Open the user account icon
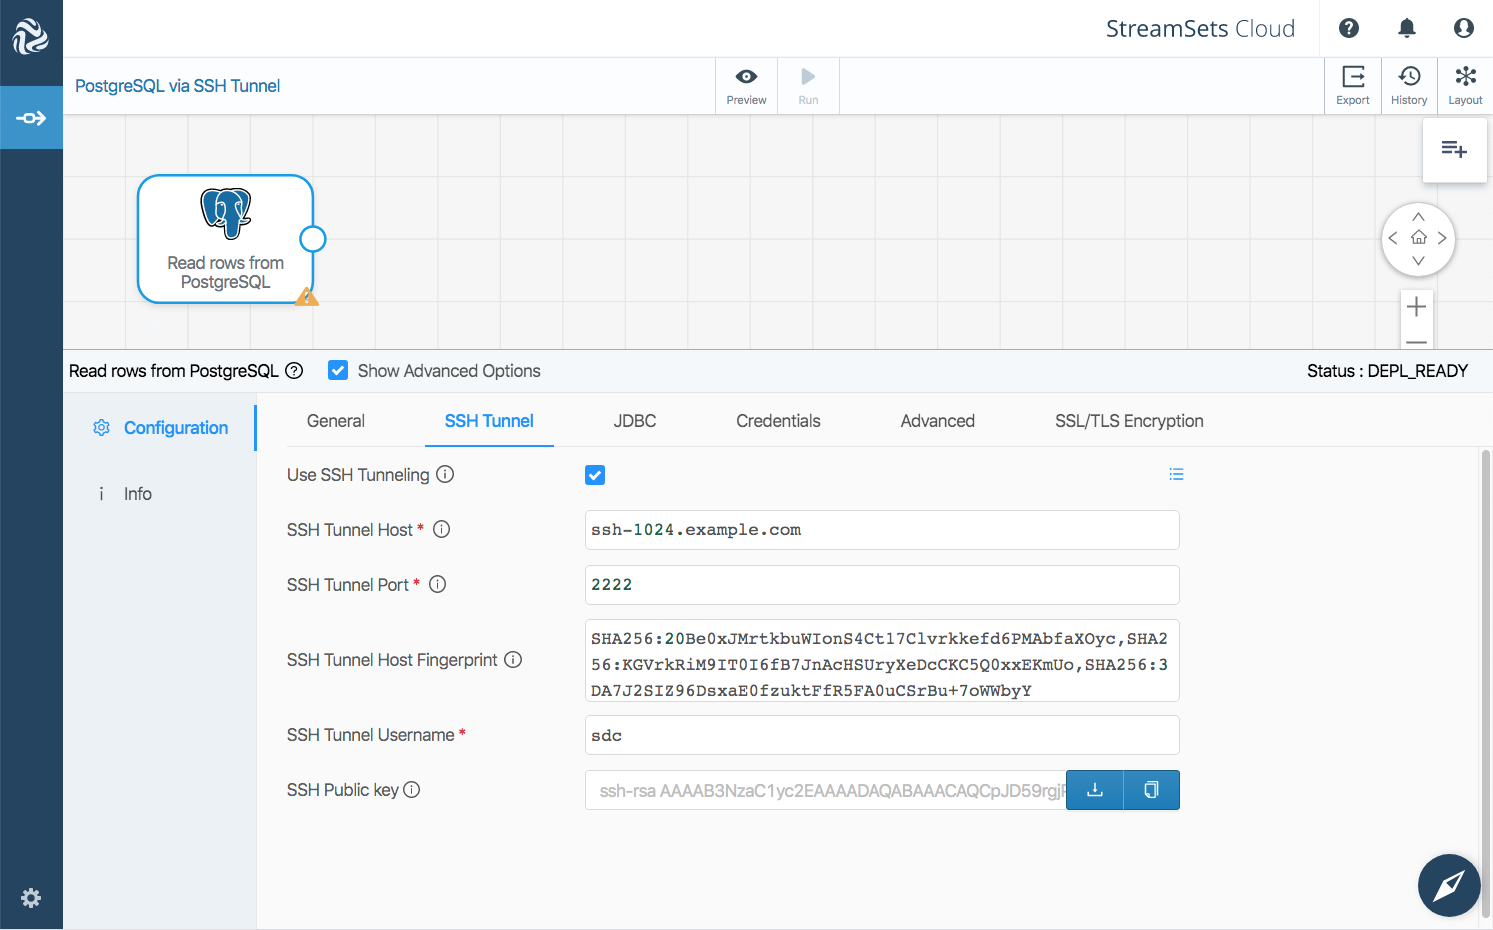This screenshot has width=1493, height=930. (x=1464, y=28)
